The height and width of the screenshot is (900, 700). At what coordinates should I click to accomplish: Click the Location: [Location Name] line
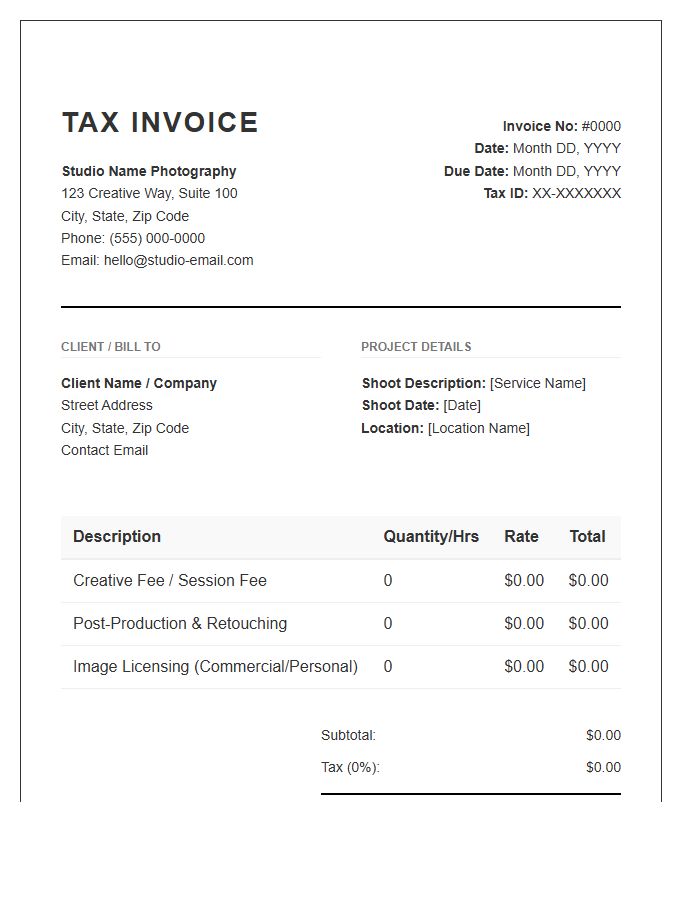point(445,428)
